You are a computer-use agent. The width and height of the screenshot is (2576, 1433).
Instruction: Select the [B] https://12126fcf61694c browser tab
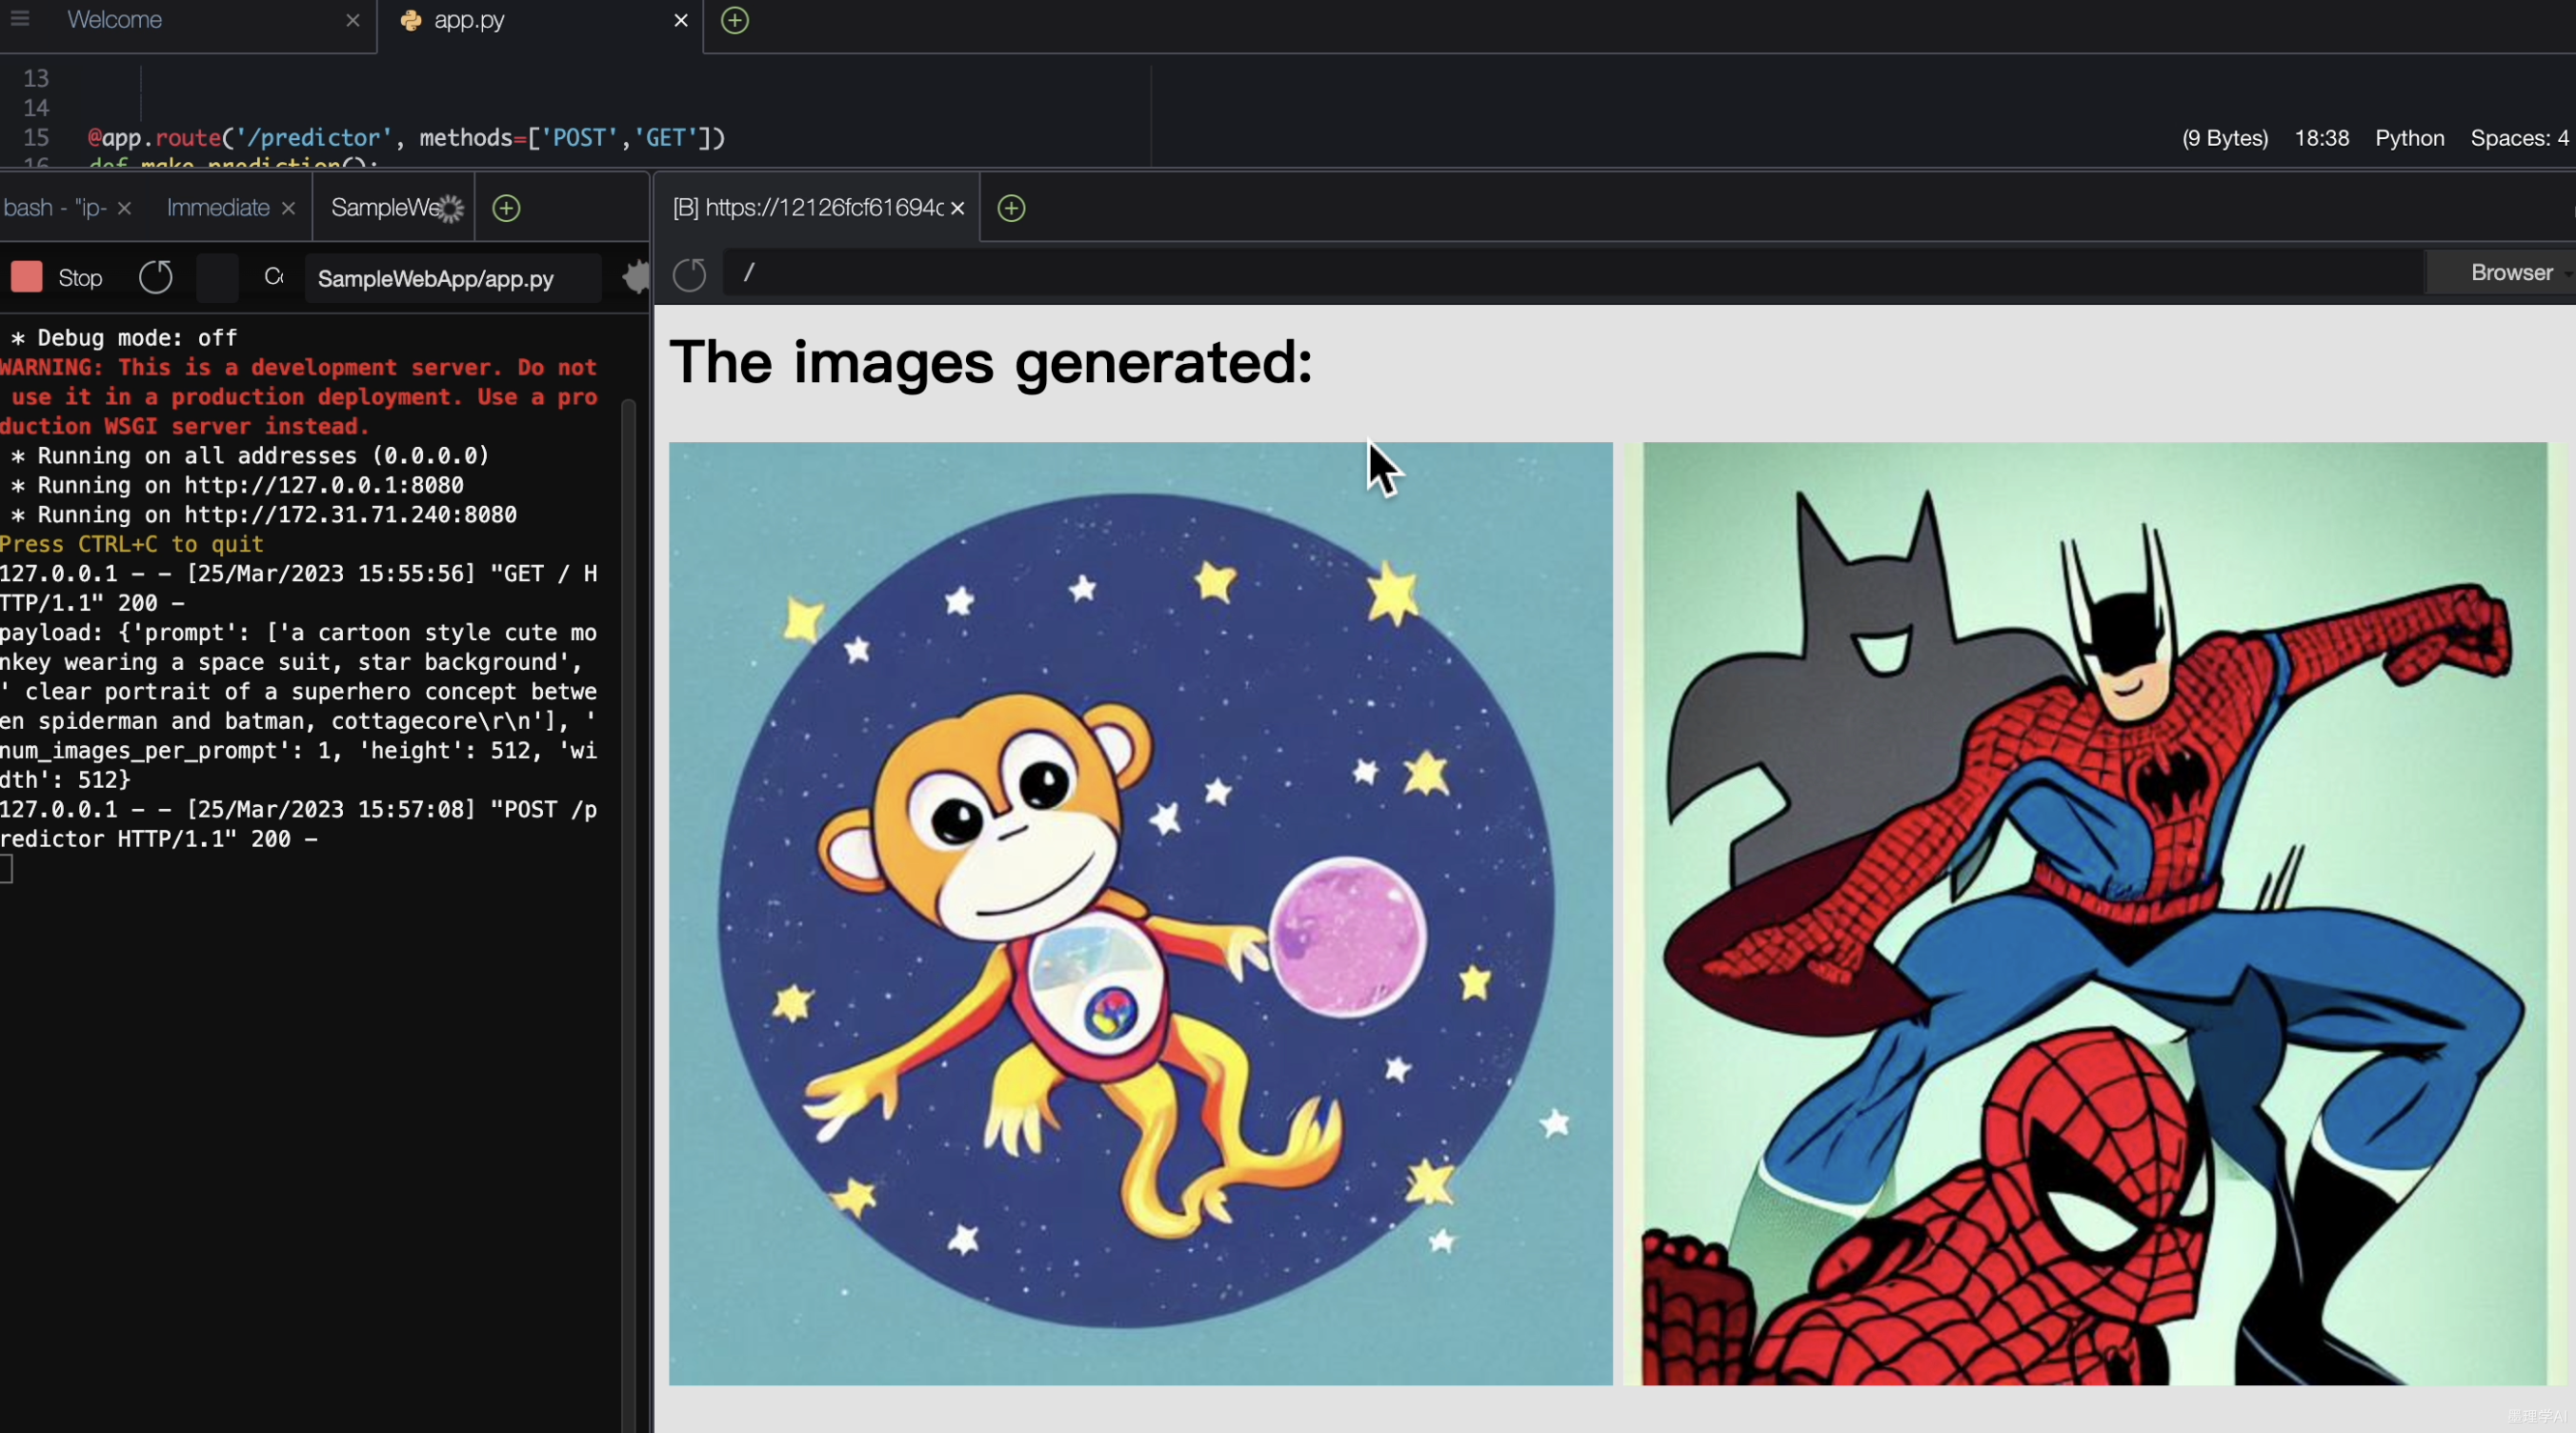(x=808, y=208)
